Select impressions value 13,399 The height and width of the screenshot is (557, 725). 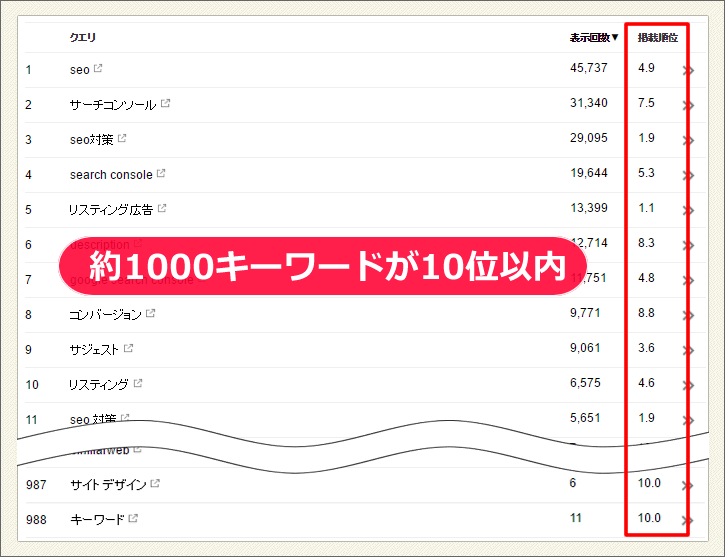pyautogui.click(x=589, y=208)
